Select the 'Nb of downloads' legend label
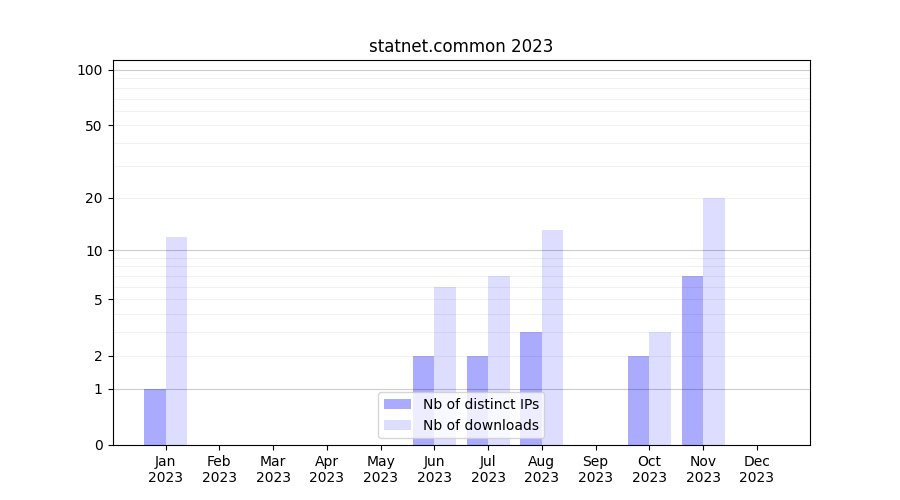 pyautogui.click(x=480, y=425)
